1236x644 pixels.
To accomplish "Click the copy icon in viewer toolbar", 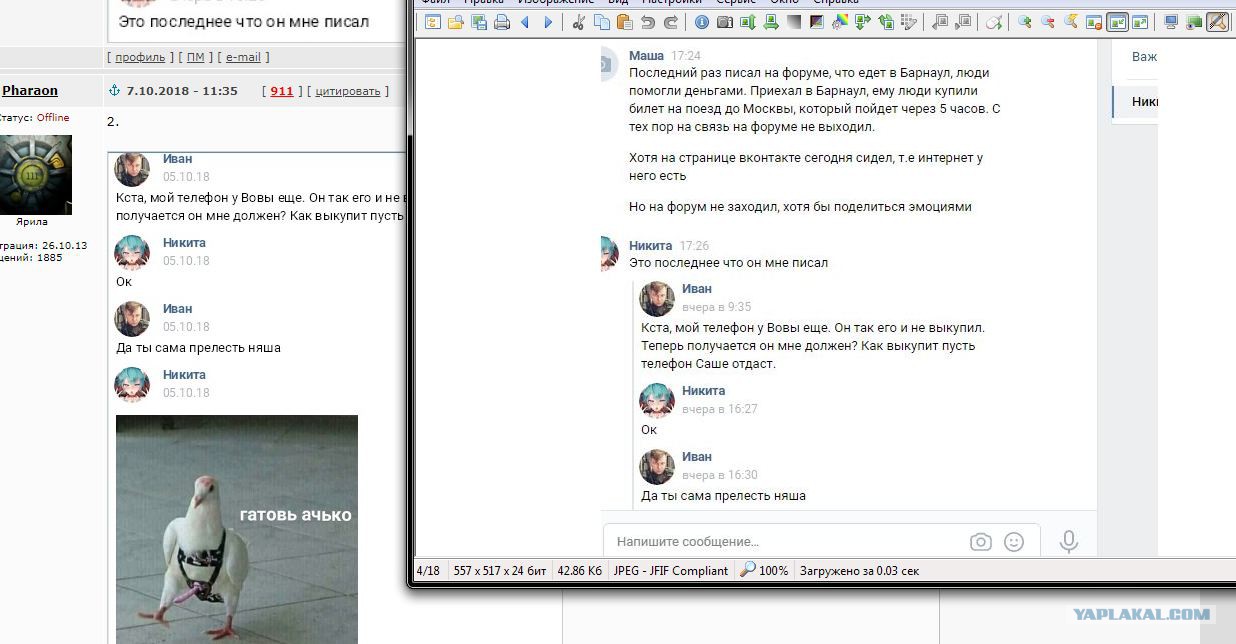I will [601, 21].
